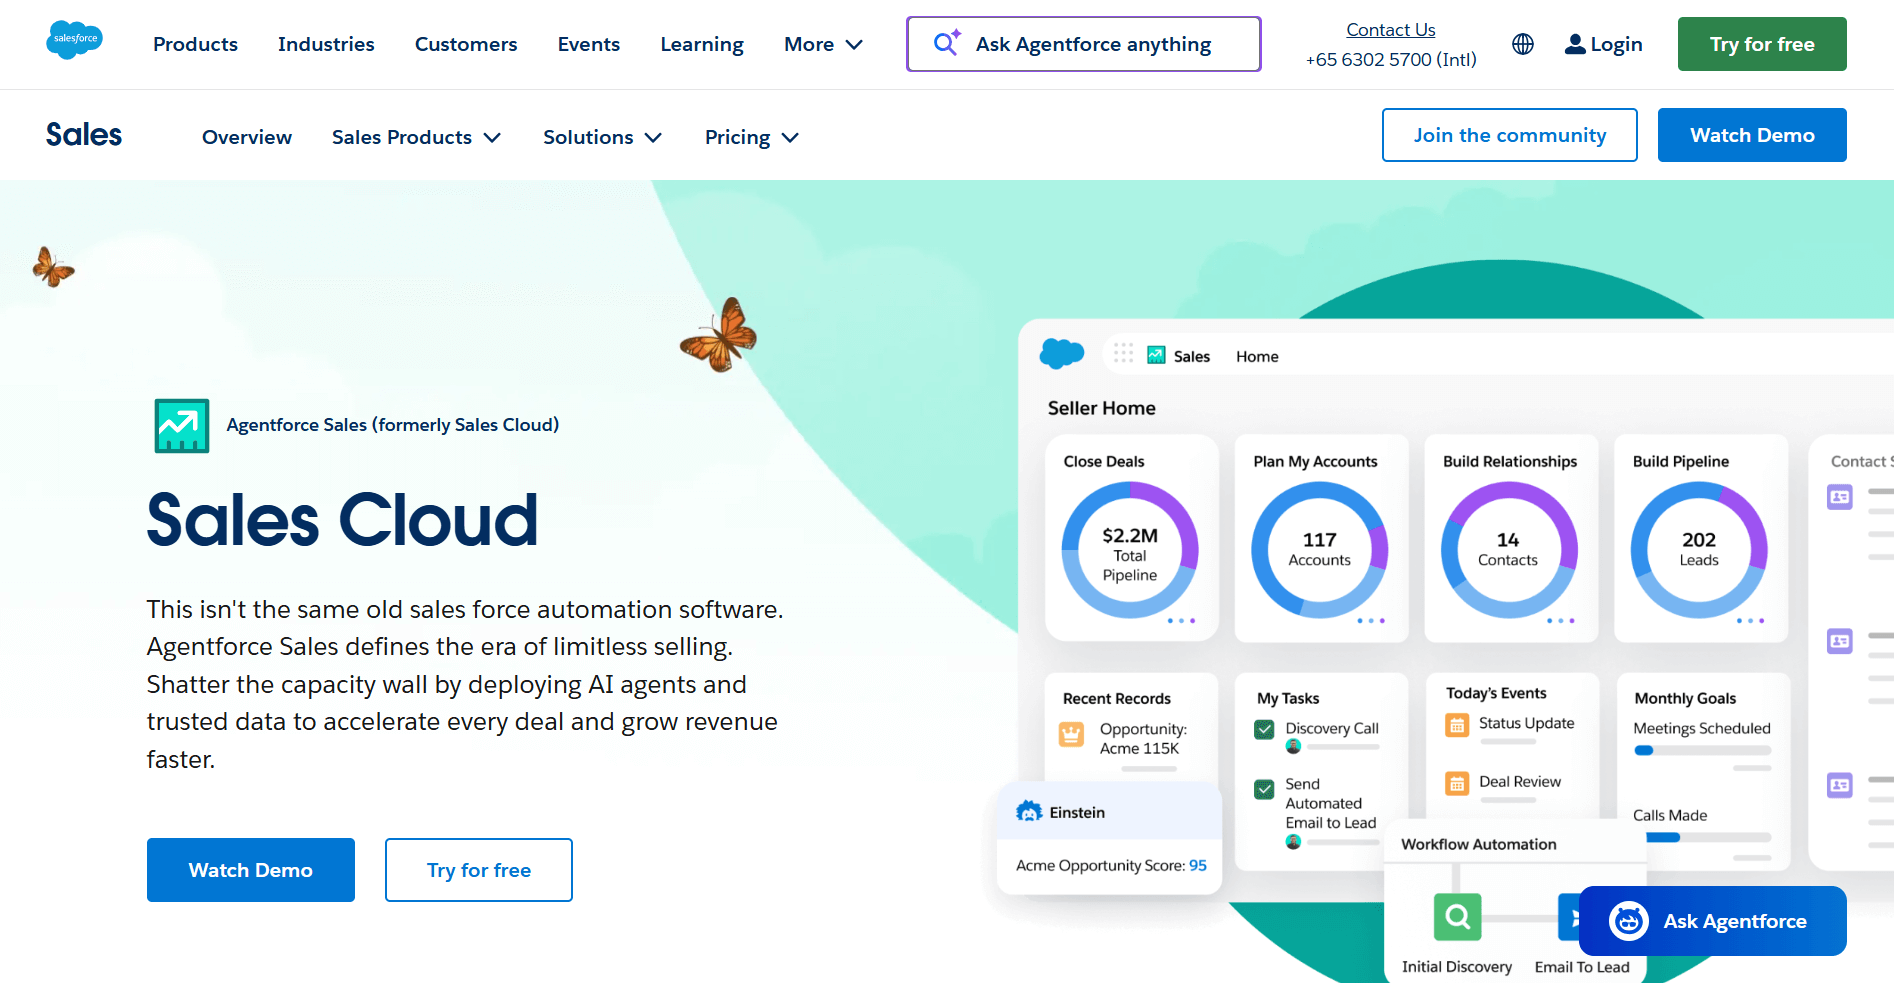1894x983 pixels.
Task: Toggle the Discovery Call task checkbox
Action: point(1264,730)
